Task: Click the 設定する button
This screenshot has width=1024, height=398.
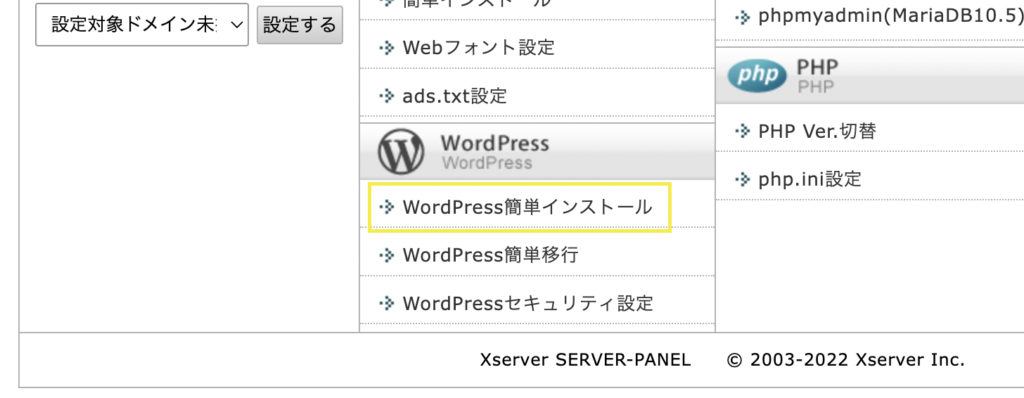Action: pyautogui.click(x=300, y=25)
